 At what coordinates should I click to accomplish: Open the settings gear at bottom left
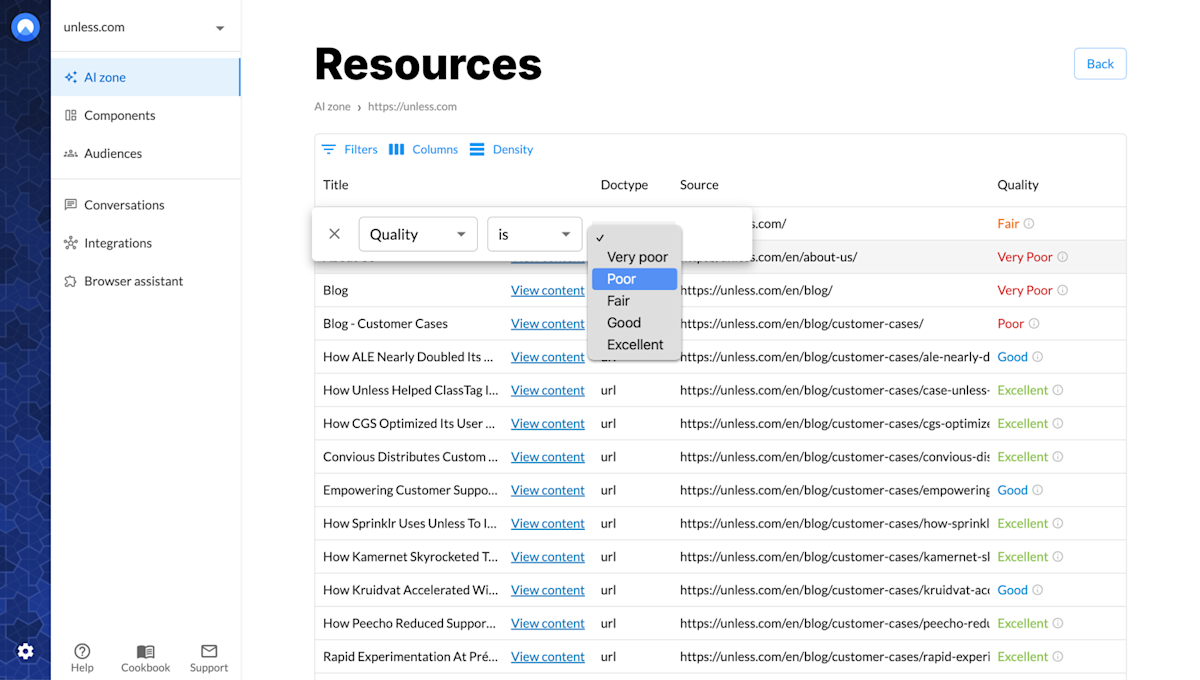click(25, 651)
